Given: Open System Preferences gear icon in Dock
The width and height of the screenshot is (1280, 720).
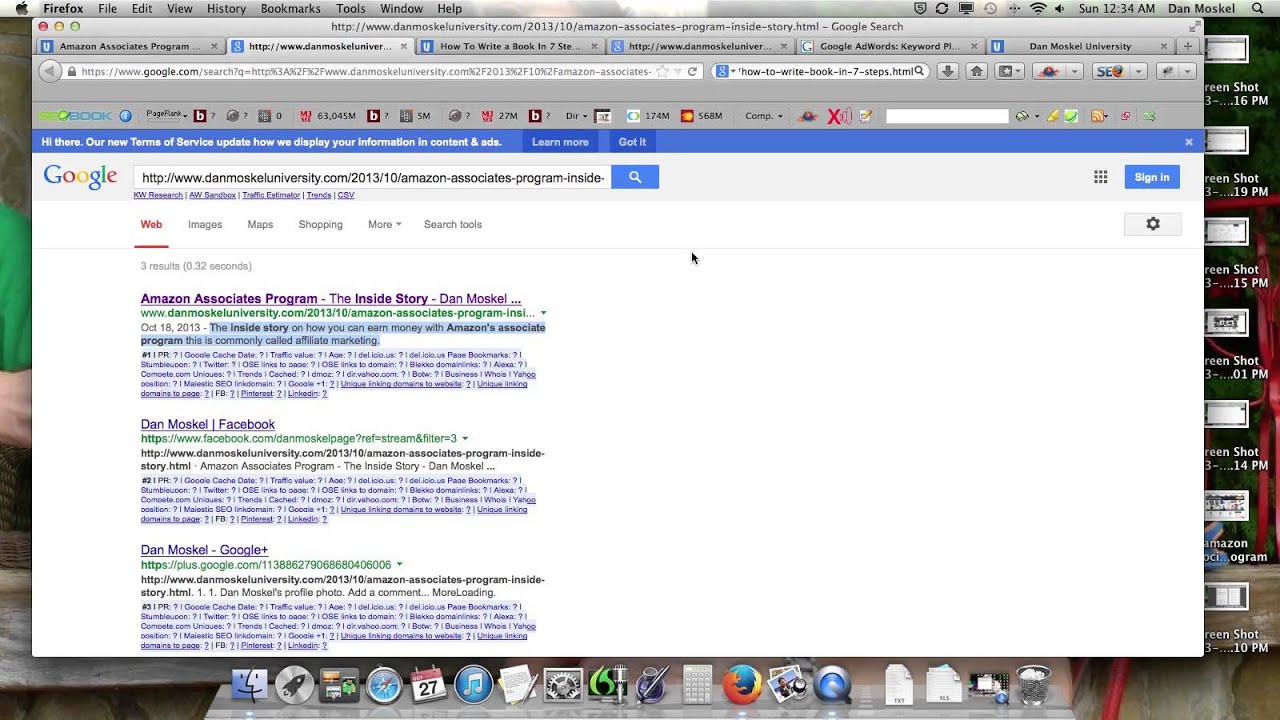Looking at the screenshot, I should (562, 686).
